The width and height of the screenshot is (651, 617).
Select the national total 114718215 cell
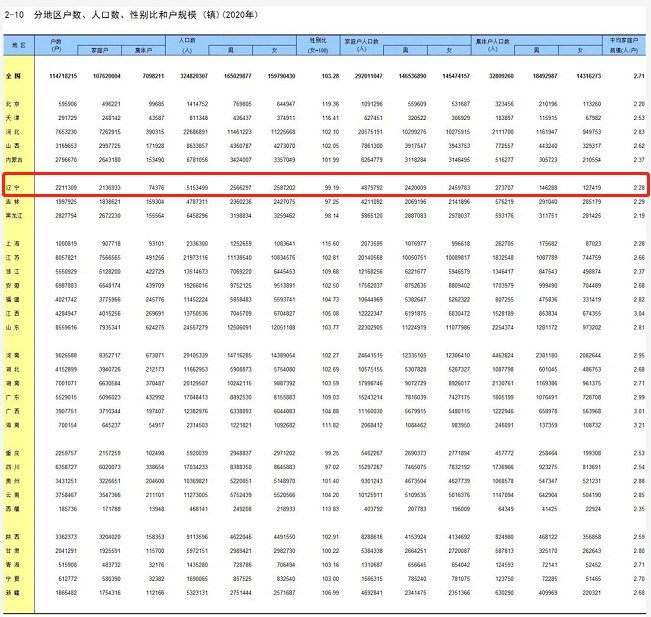pos(63,76)
